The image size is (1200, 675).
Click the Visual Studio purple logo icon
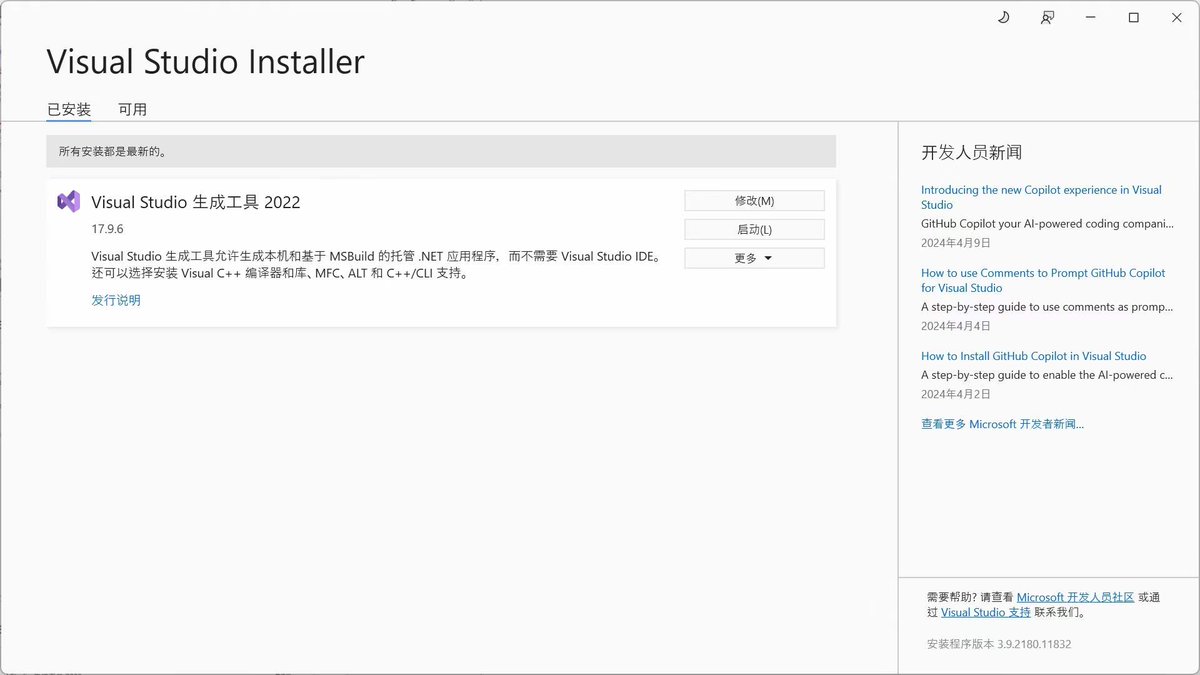pyautogui.click(x=69, y=201)
